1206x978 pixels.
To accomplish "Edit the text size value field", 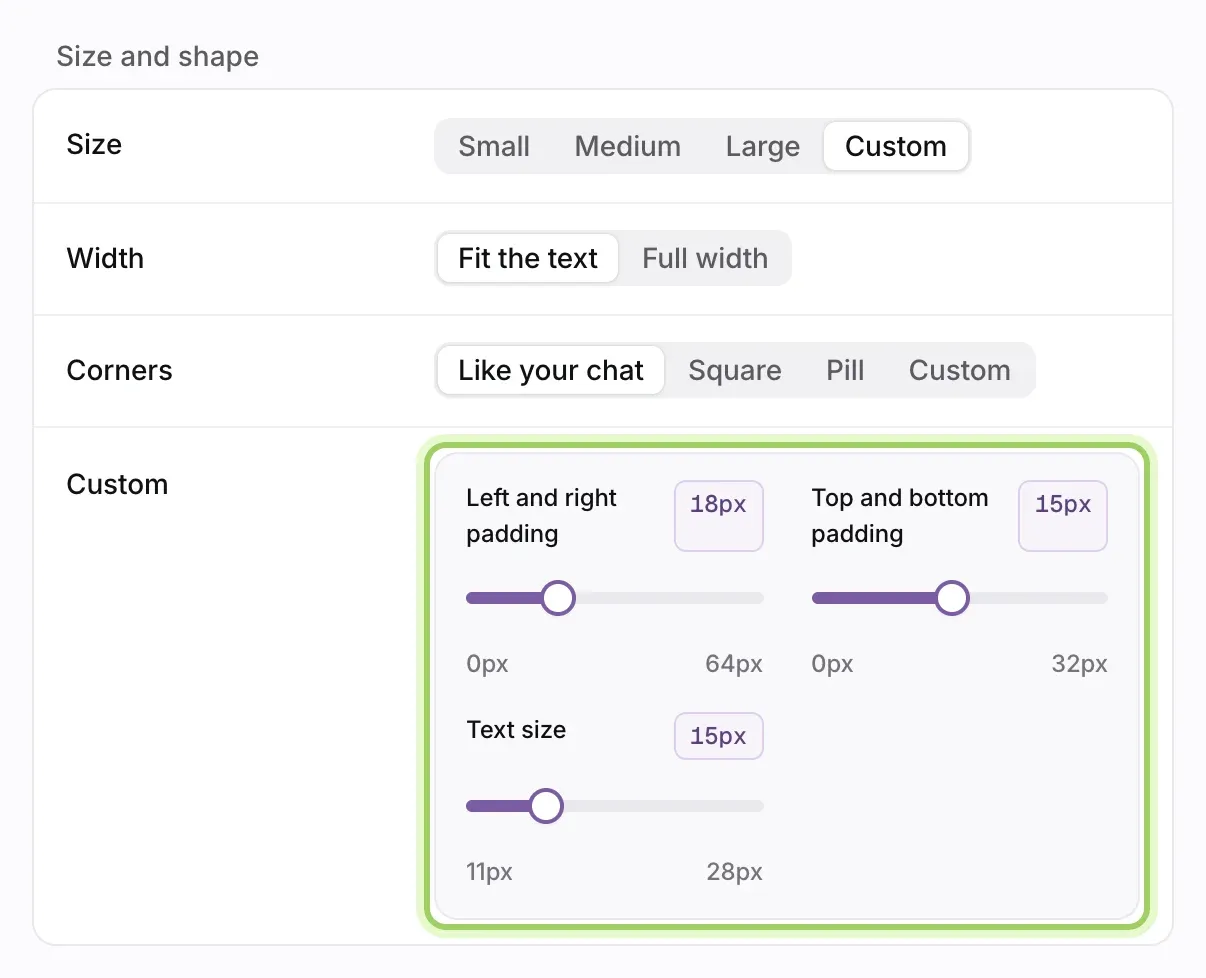I will [719, 736].
